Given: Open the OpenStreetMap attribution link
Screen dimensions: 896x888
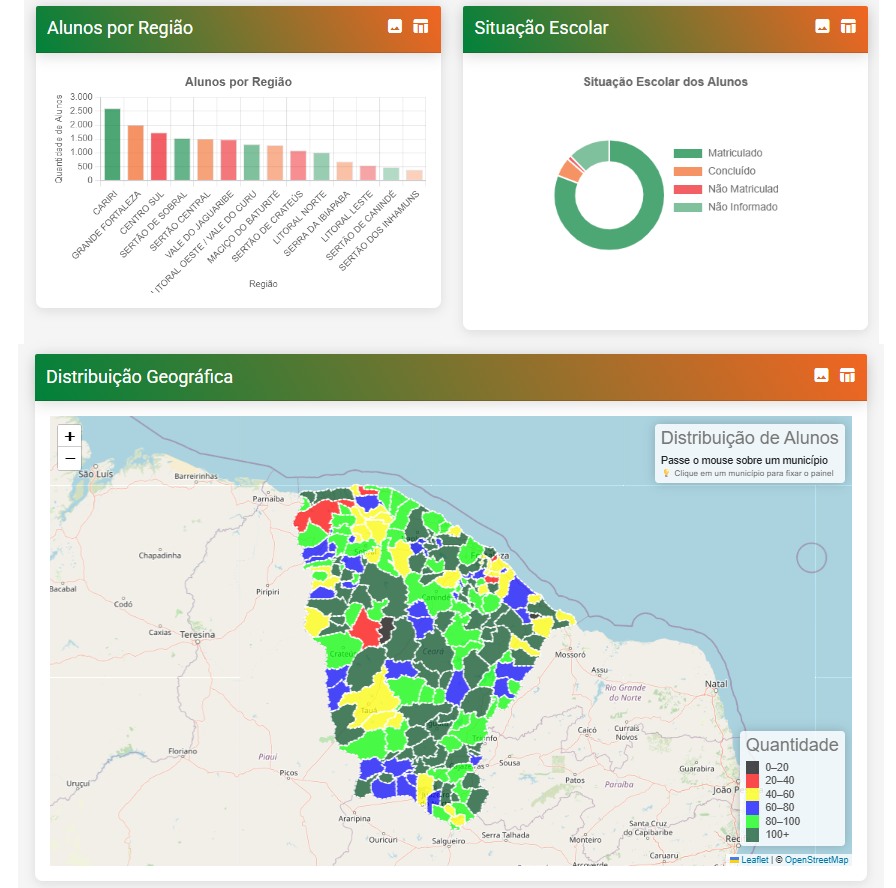Looking at the screenshot, I should coord(816,860).
